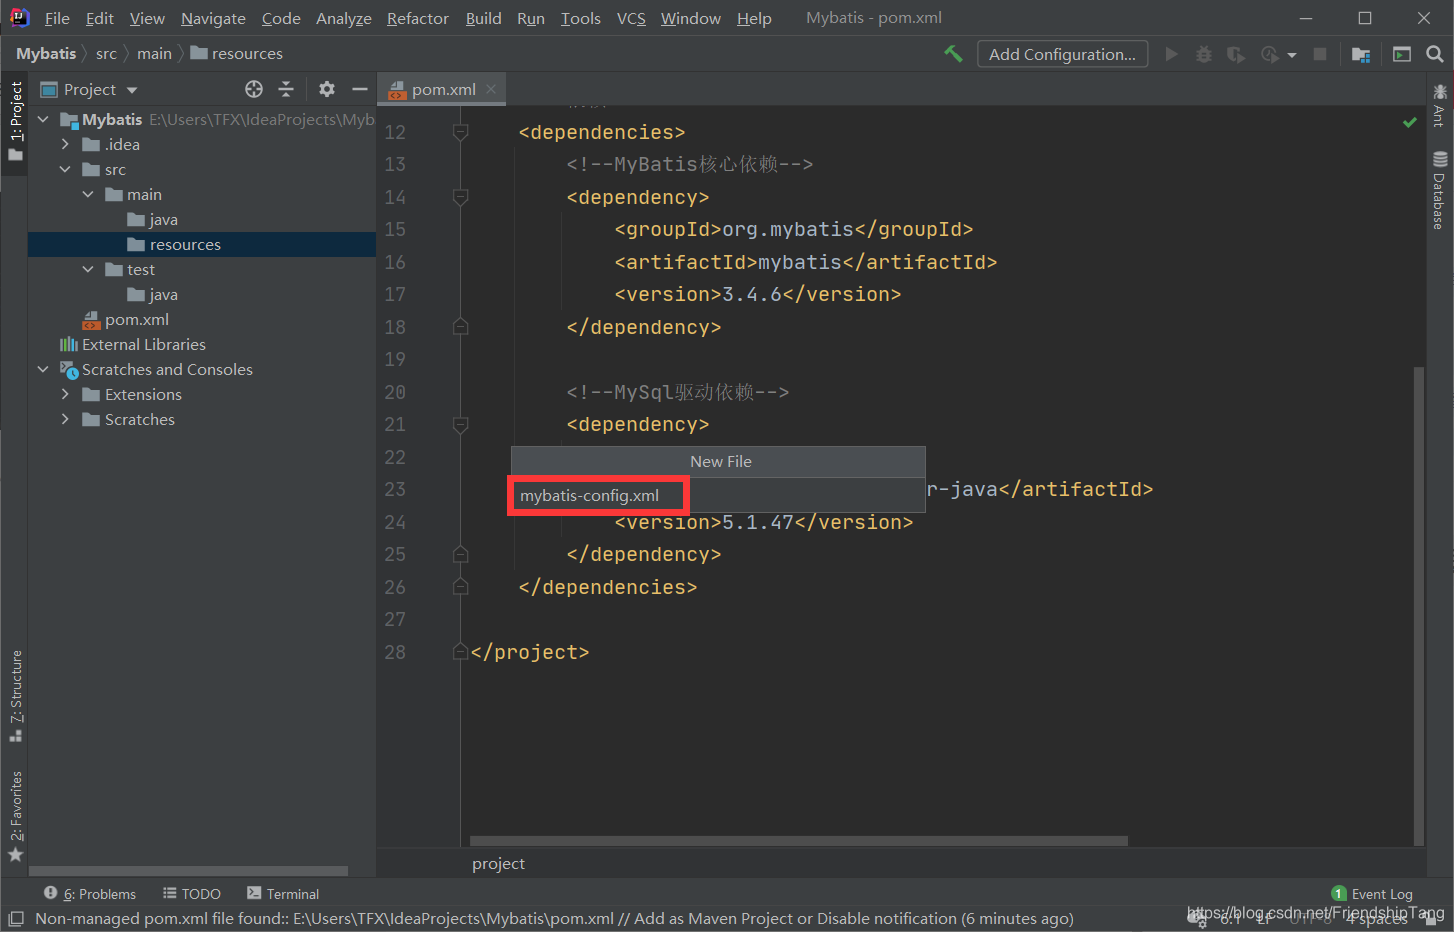Click the project breadcrumb below editor

pyautogui.click(x=498, y=863)
